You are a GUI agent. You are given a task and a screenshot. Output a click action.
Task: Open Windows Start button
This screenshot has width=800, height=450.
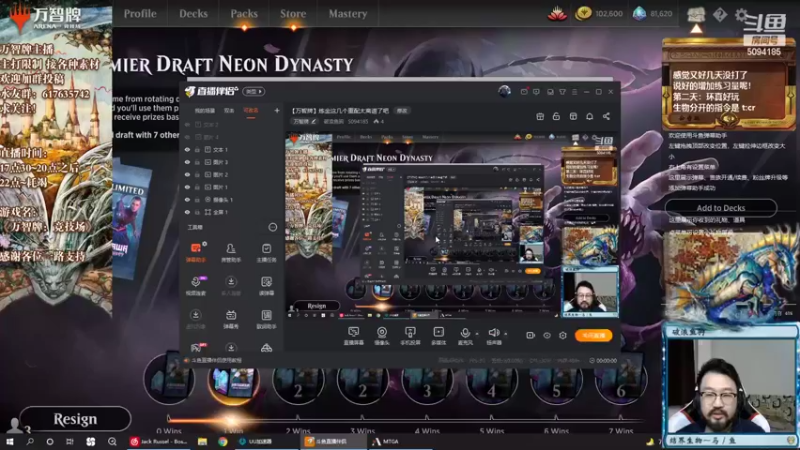coord(10,442)
